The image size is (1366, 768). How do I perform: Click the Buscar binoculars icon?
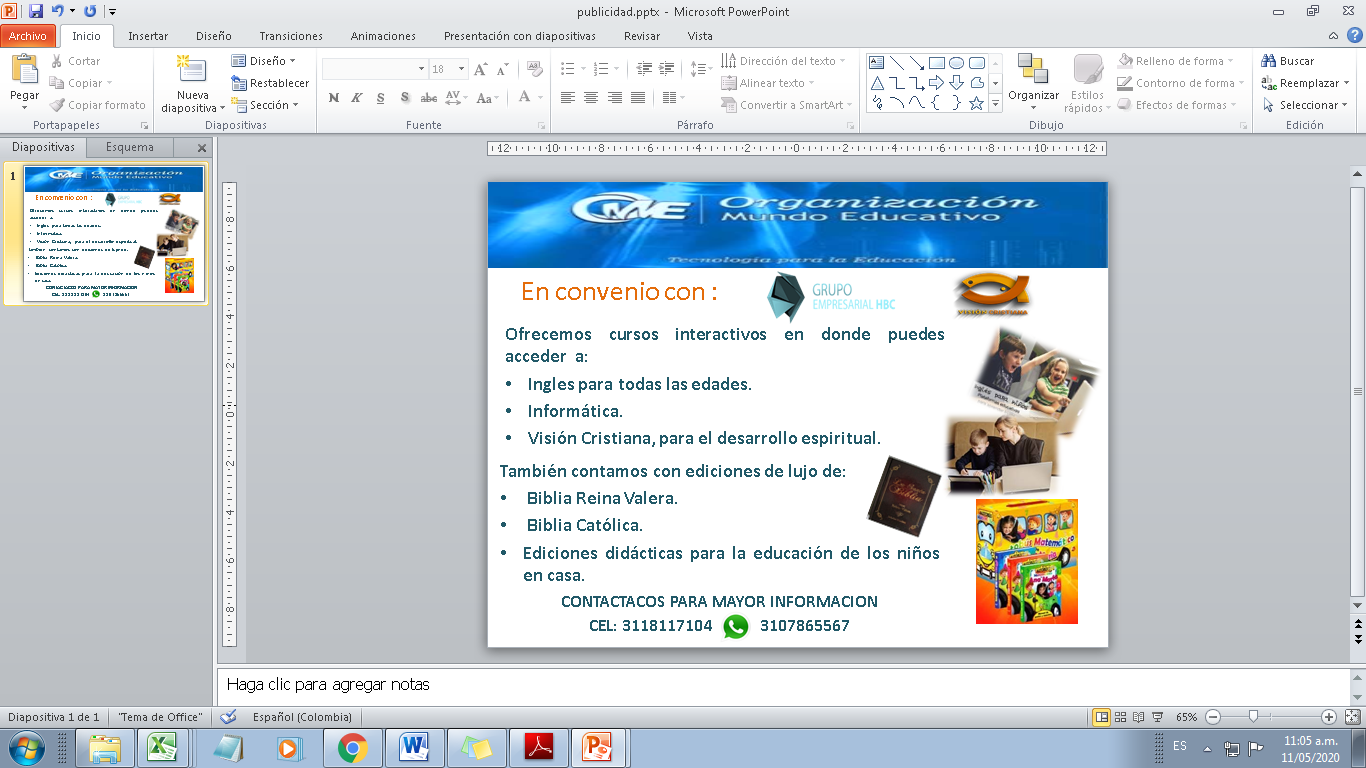coord(1269,61)
